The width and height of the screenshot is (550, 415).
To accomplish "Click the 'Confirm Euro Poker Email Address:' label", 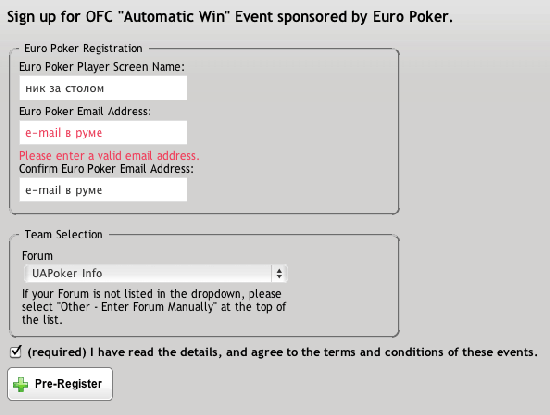I will click(x=106, y=169).
